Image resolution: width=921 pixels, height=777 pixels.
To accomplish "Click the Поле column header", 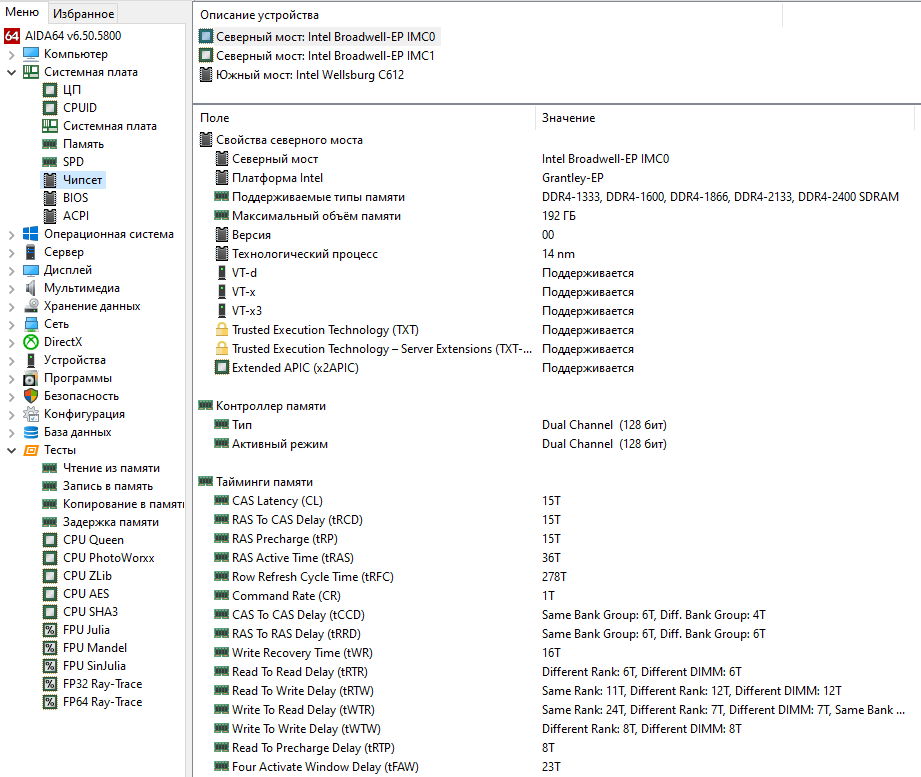I will tap(364, 118).
